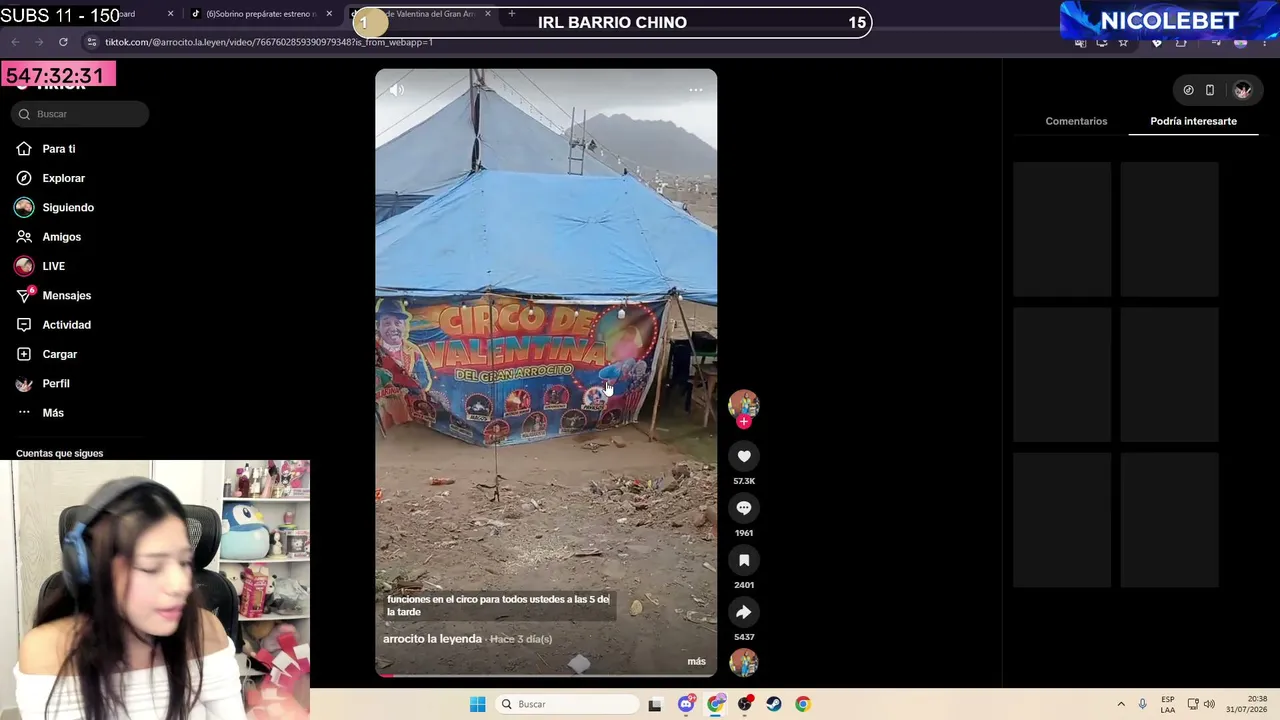The width and height of the screenshot is (1280, 720).
Task: Open your Perfil page
Action: (x=43, y=384)
